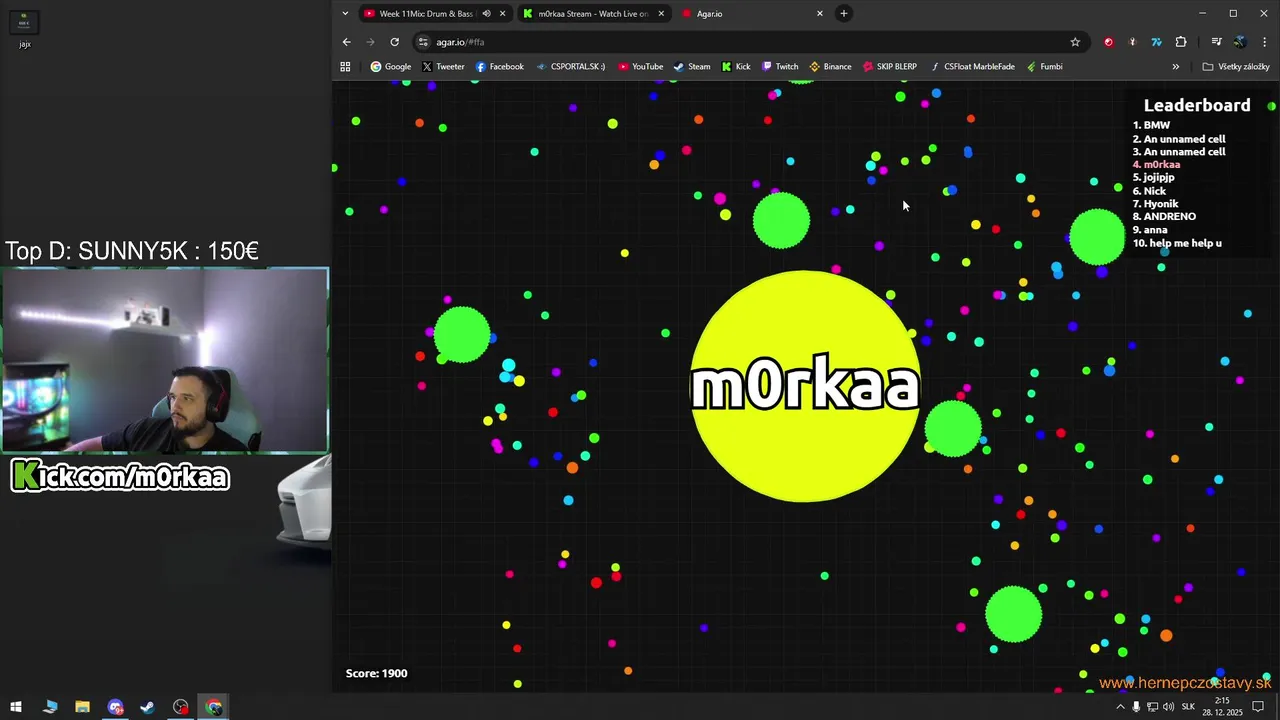Close the Week 11Mix tab
Viewport: 1280px width, 720px height.
click(x=502, y=14)
